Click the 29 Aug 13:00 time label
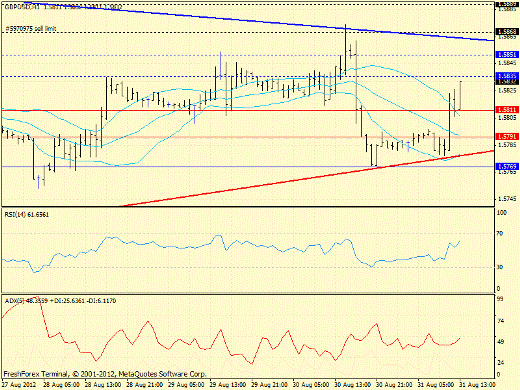 pos(228,385)
